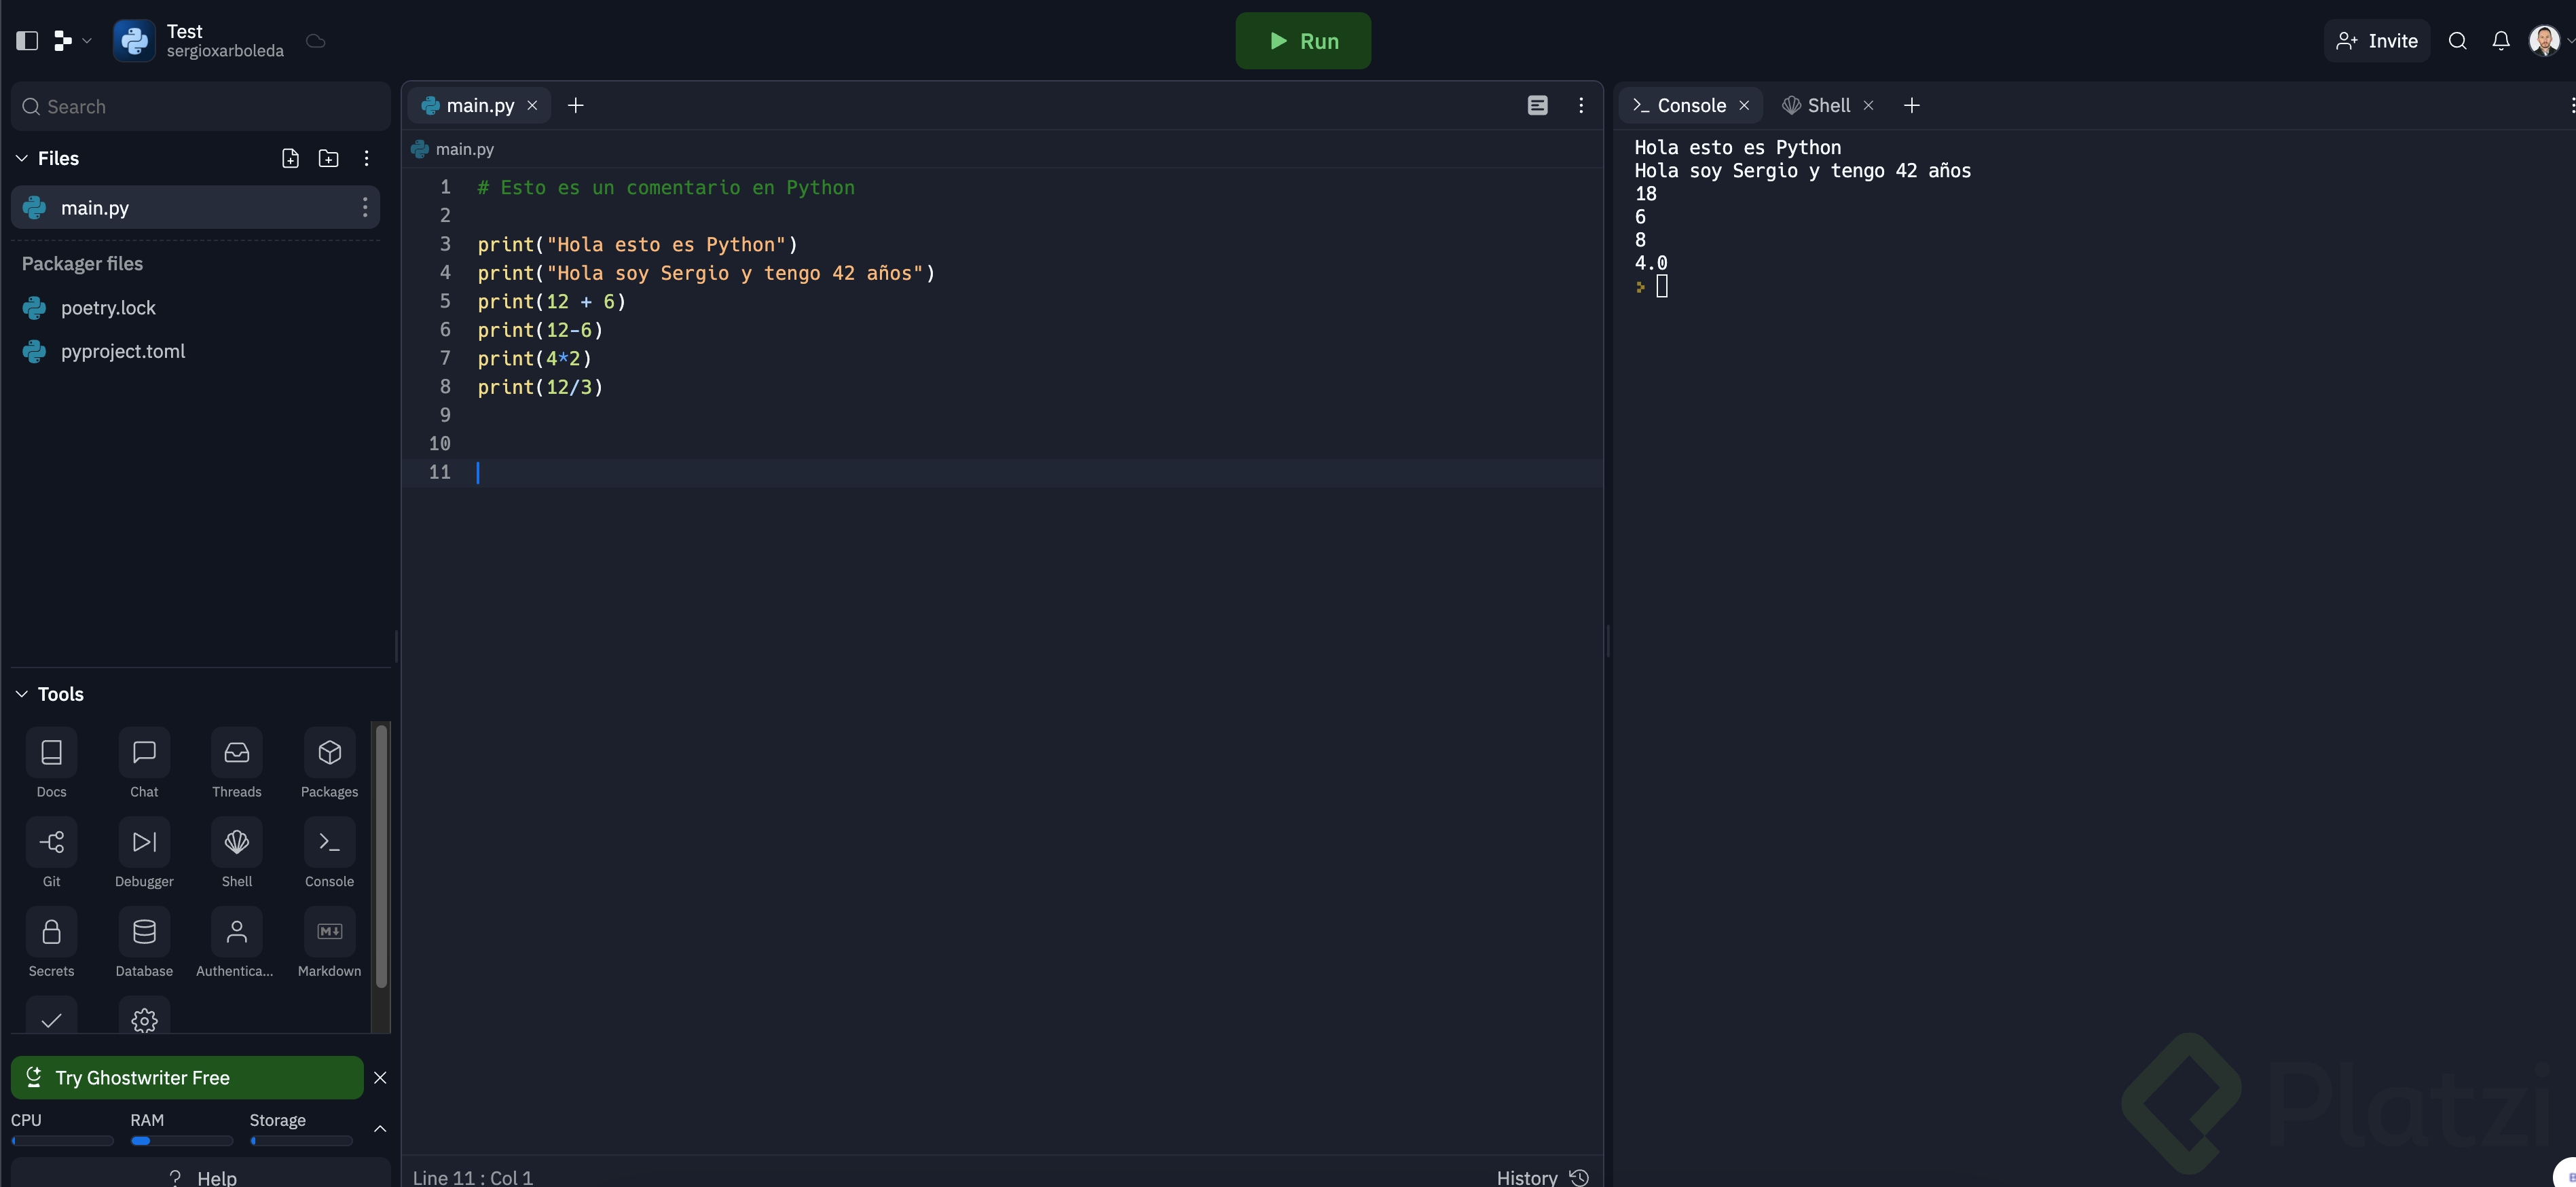Open the Shell tool in Tools
This screenshot has width=2576, height=1187.
pyautogui.click(x=237, y=853)
